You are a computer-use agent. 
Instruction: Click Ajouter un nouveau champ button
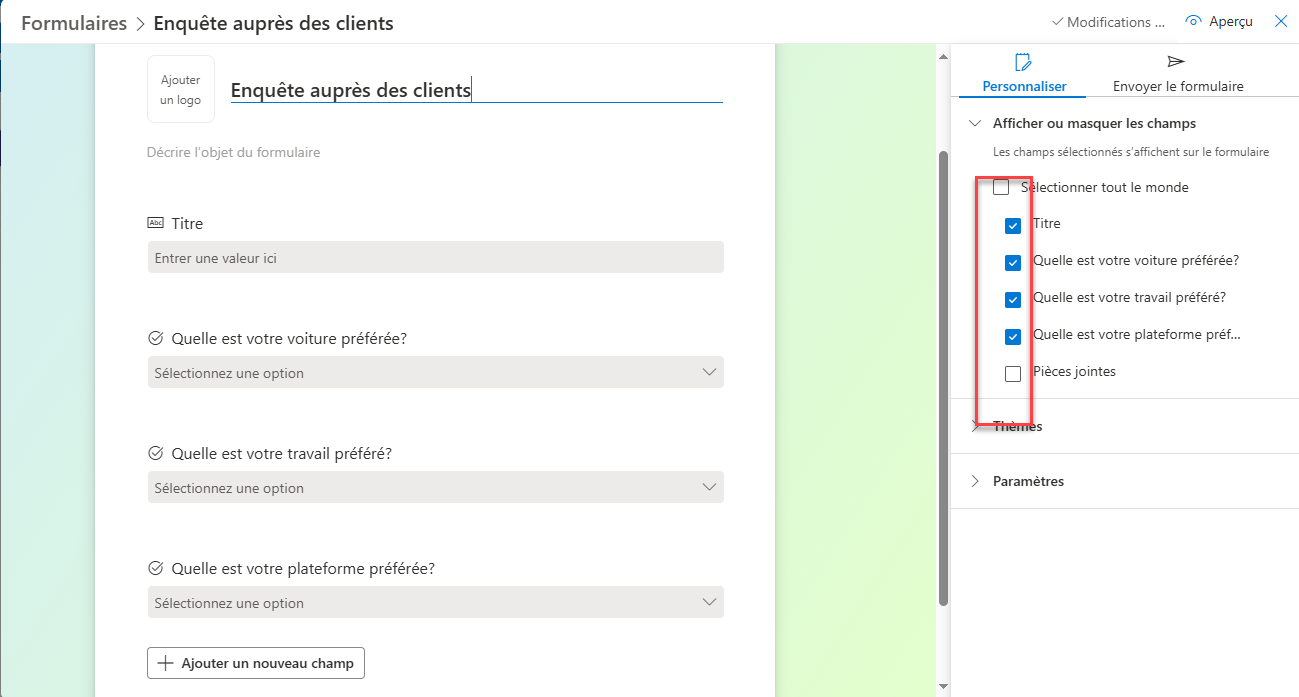(x=256, y=663)
